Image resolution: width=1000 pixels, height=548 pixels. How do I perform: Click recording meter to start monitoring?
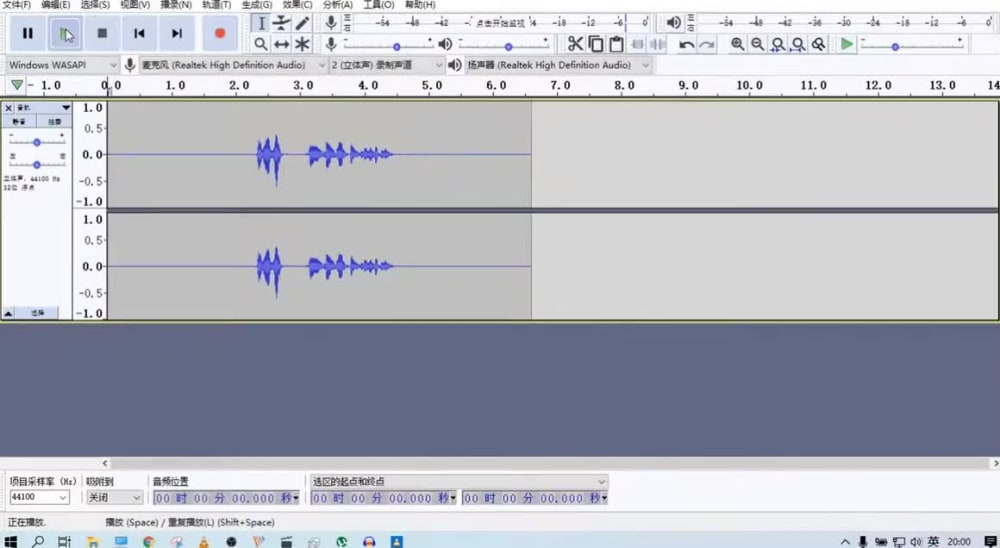point(499,23)
